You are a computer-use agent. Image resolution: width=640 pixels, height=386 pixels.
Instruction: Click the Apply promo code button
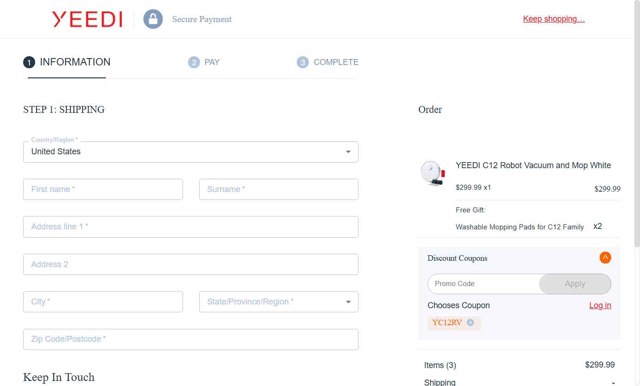coord(575,284)
